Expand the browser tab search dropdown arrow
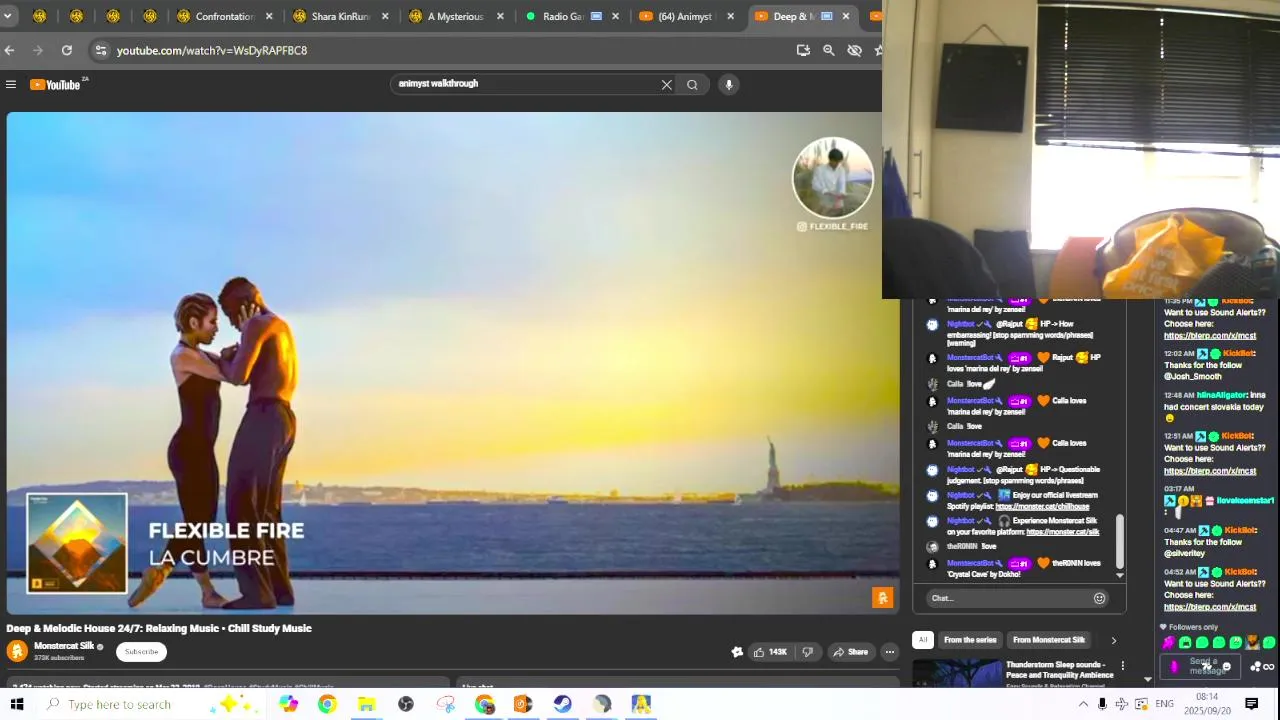 [x=7, y=16]
